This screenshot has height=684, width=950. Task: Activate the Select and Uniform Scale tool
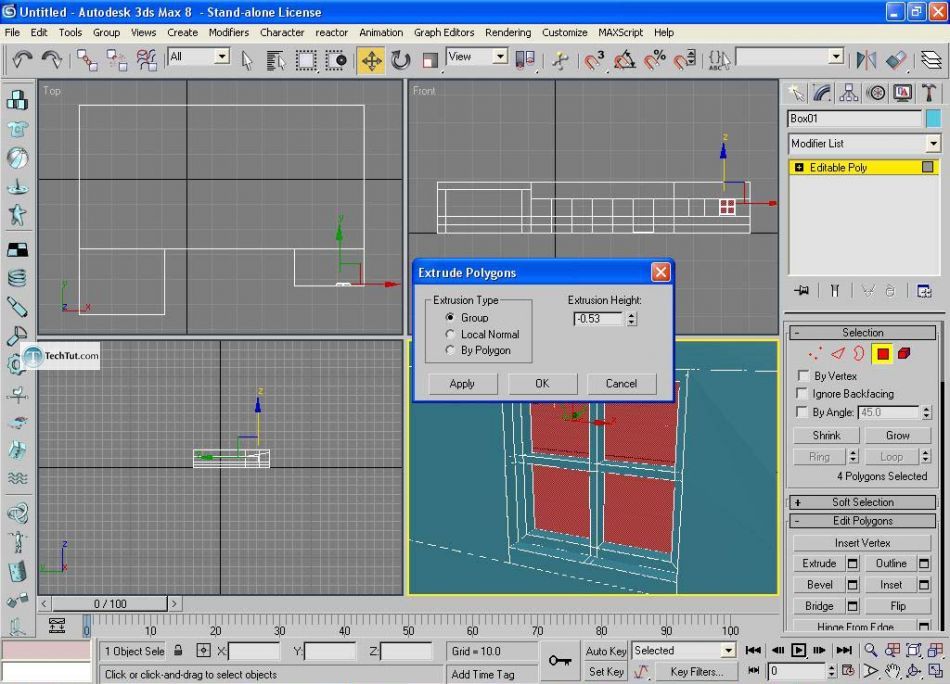click(x=430, y=61)
